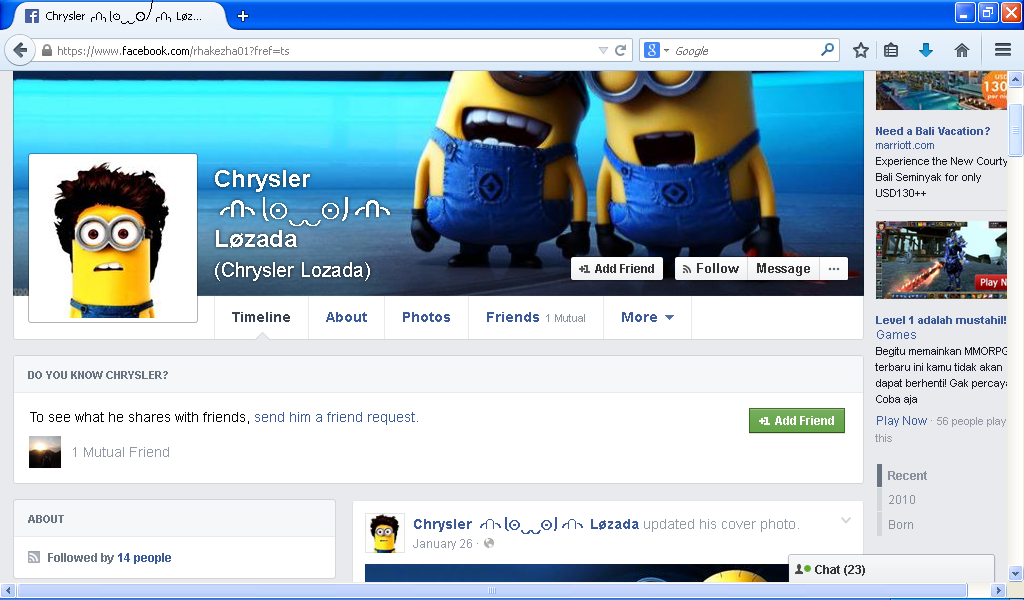Click the browser back arrow button
The image size is (1024, 600).
20,50
